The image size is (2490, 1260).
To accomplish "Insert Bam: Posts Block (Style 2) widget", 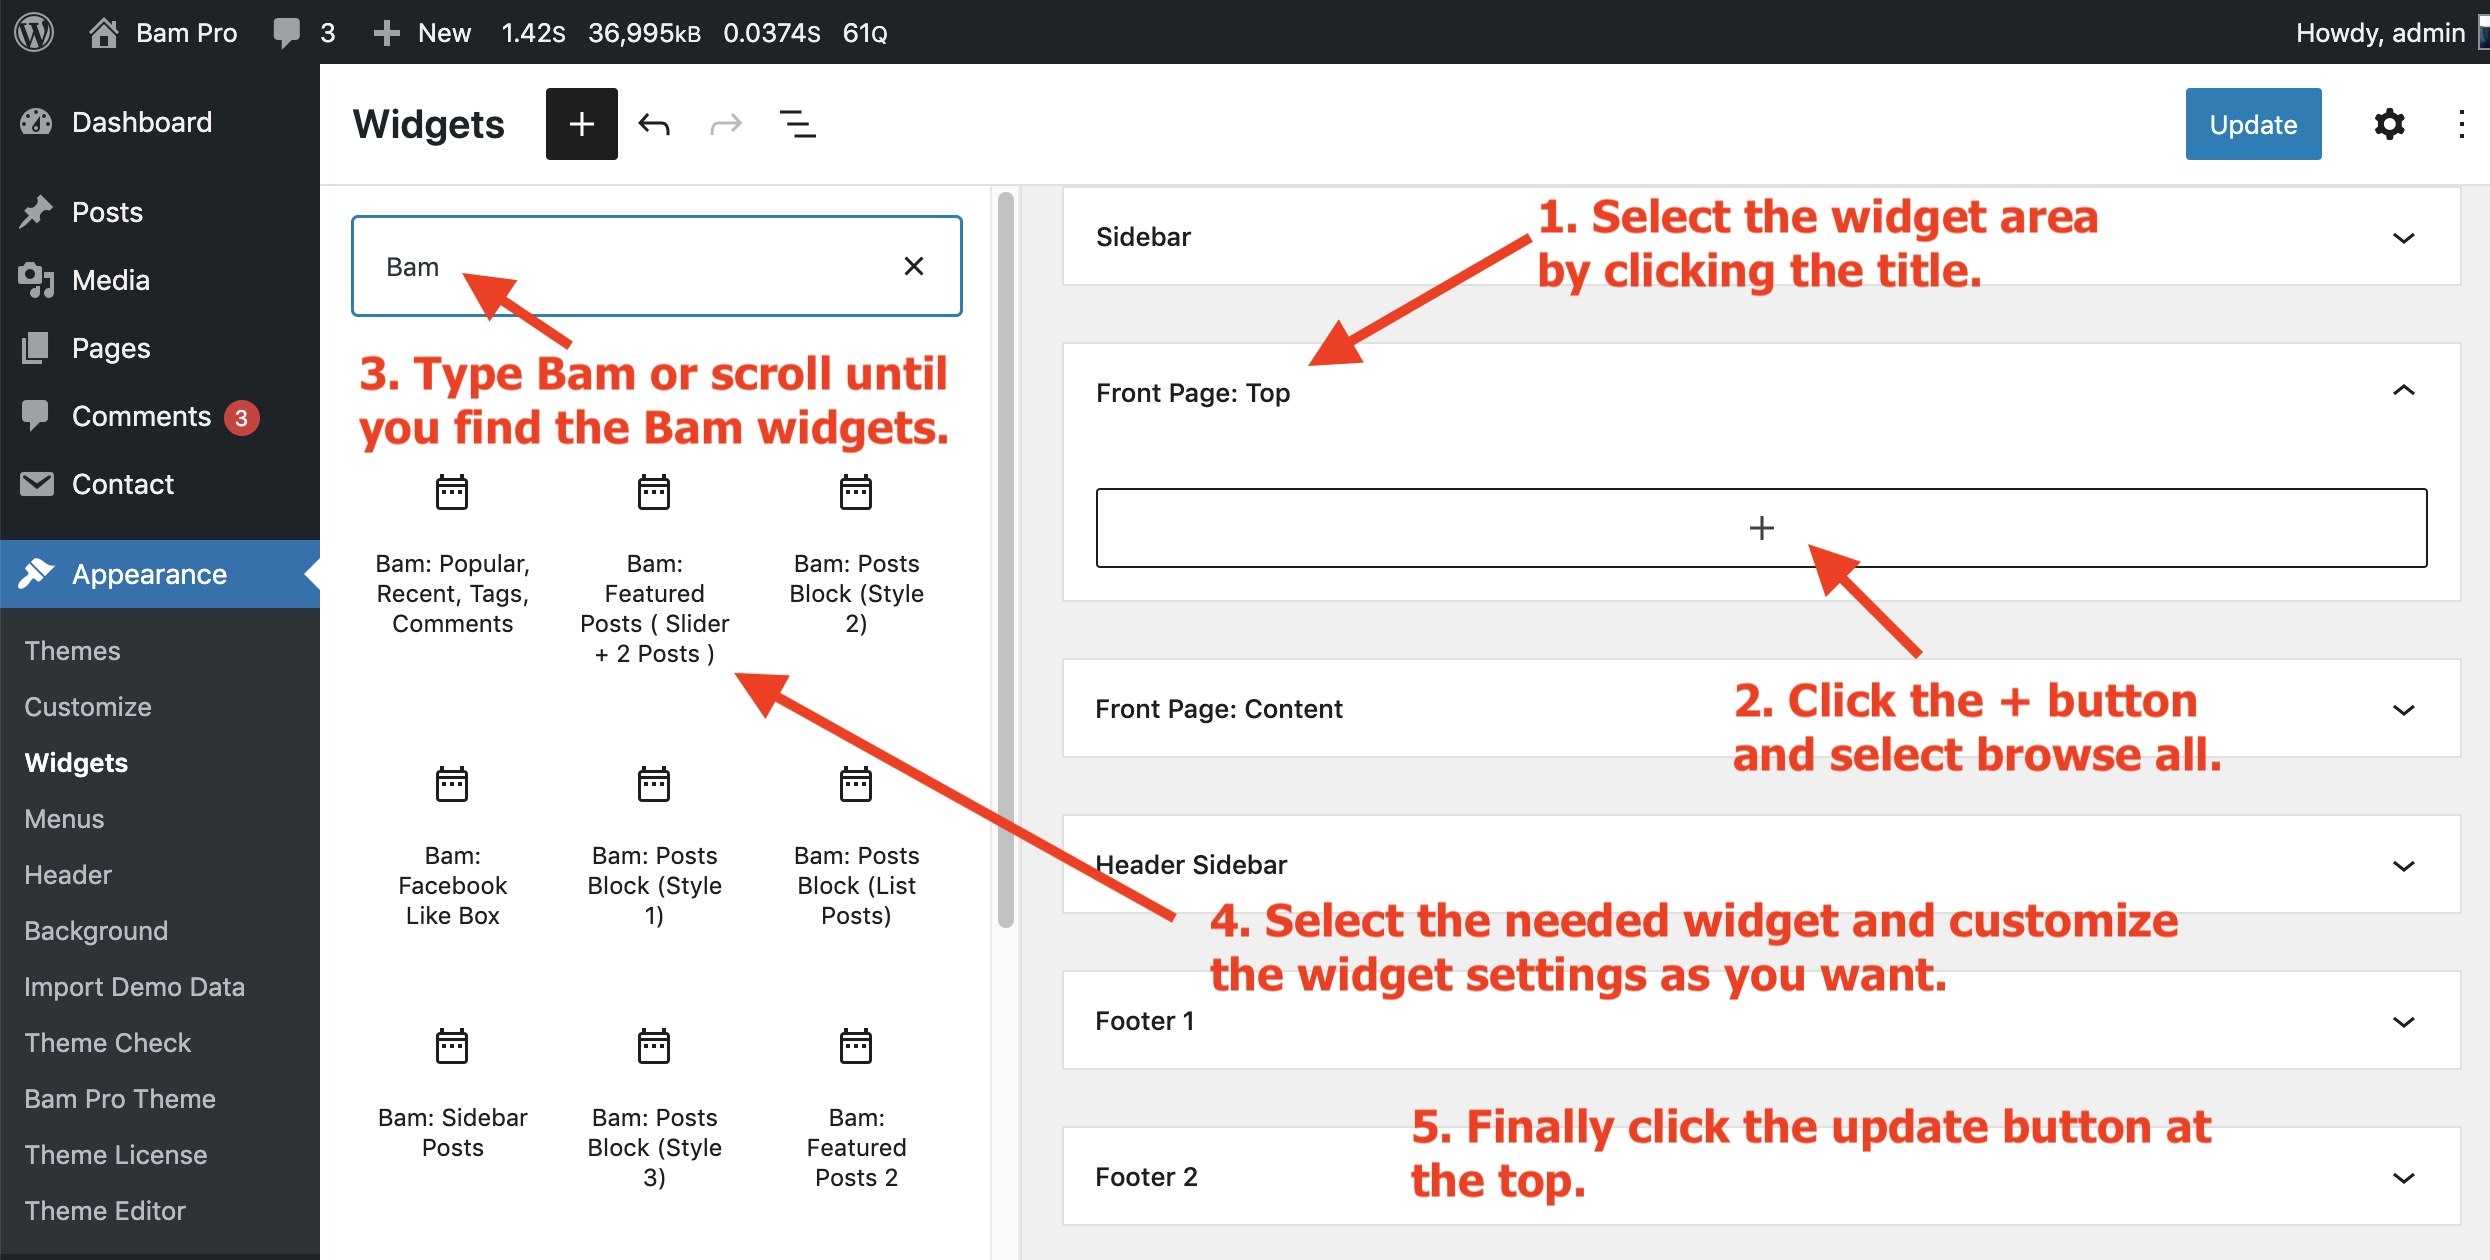I will [x=856, y=556].
